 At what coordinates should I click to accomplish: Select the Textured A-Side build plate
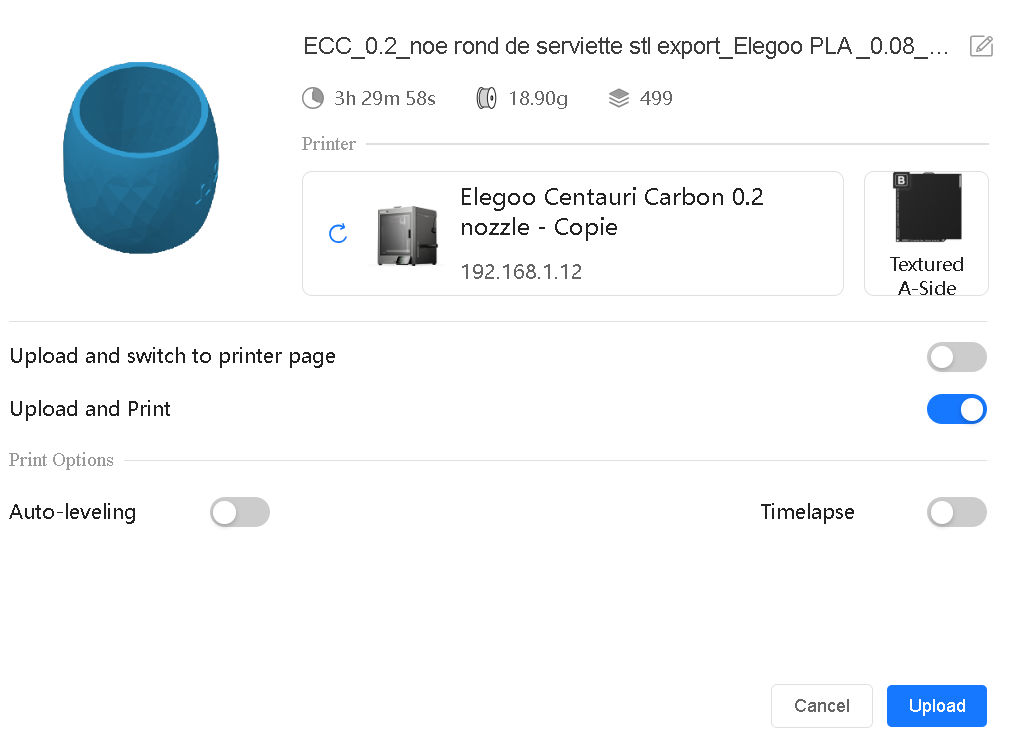[926, 233]
